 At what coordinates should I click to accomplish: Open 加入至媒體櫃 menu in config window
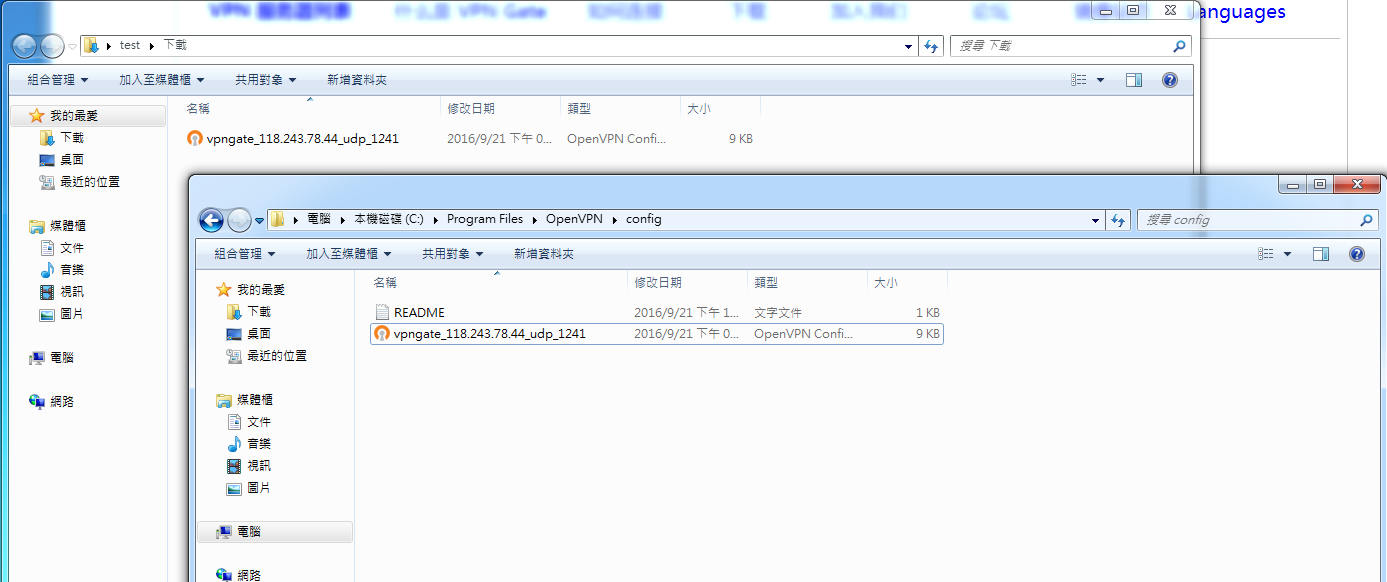349,254
